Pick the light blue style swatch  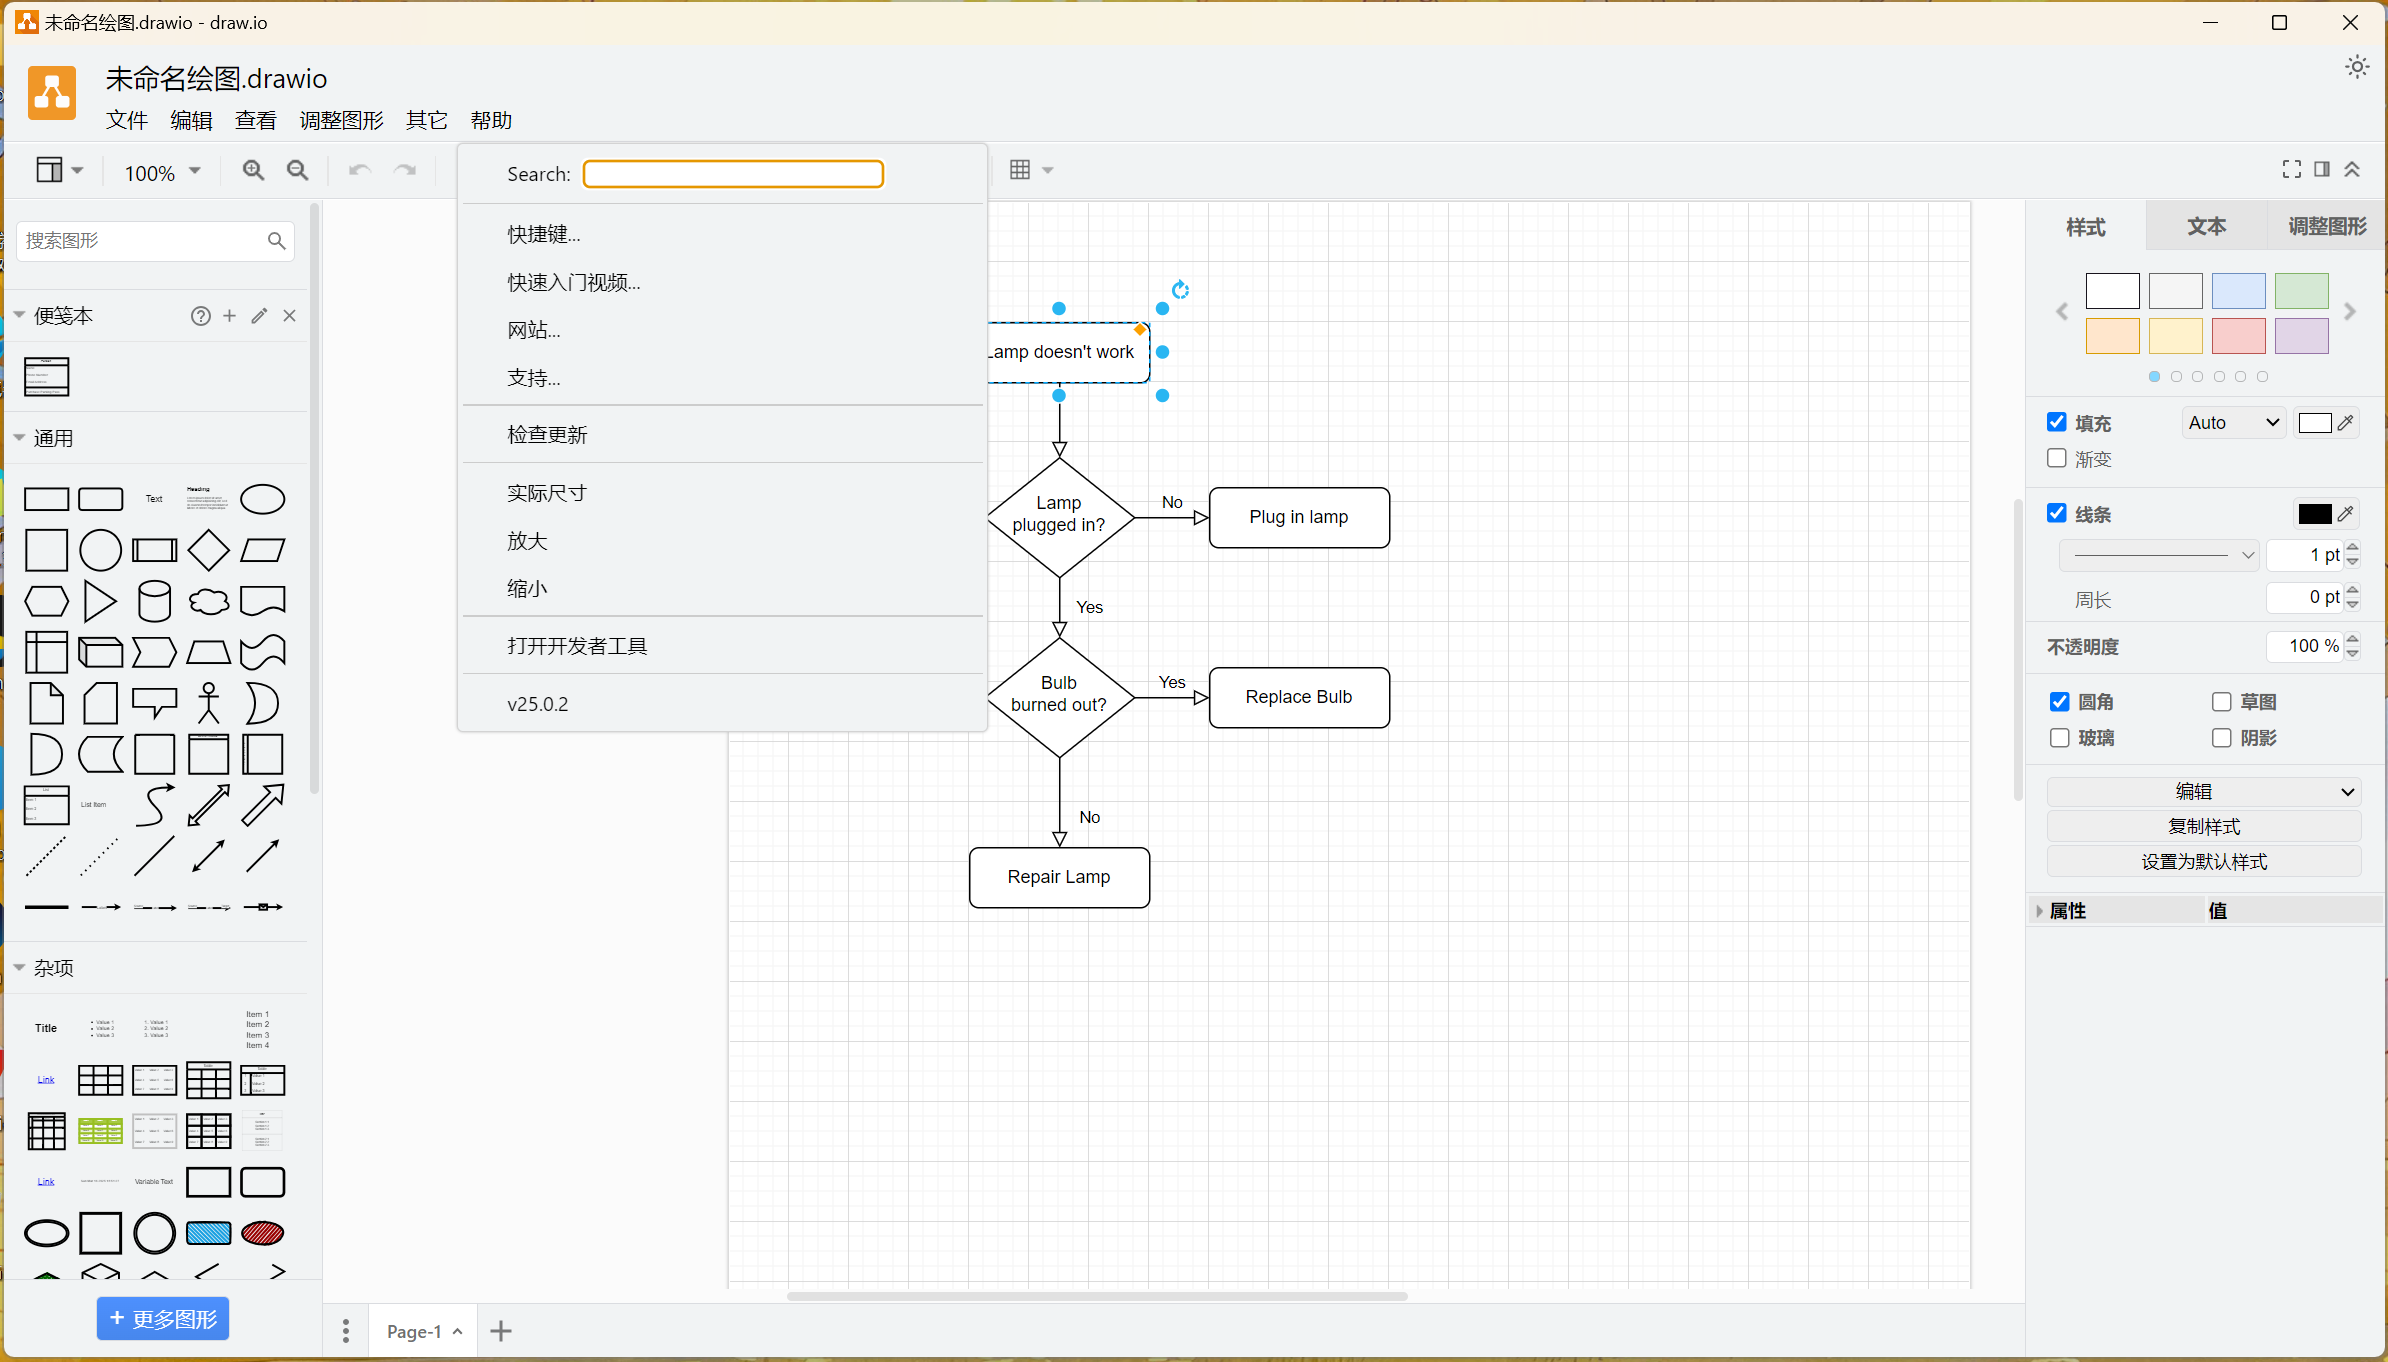(2238, 291)
